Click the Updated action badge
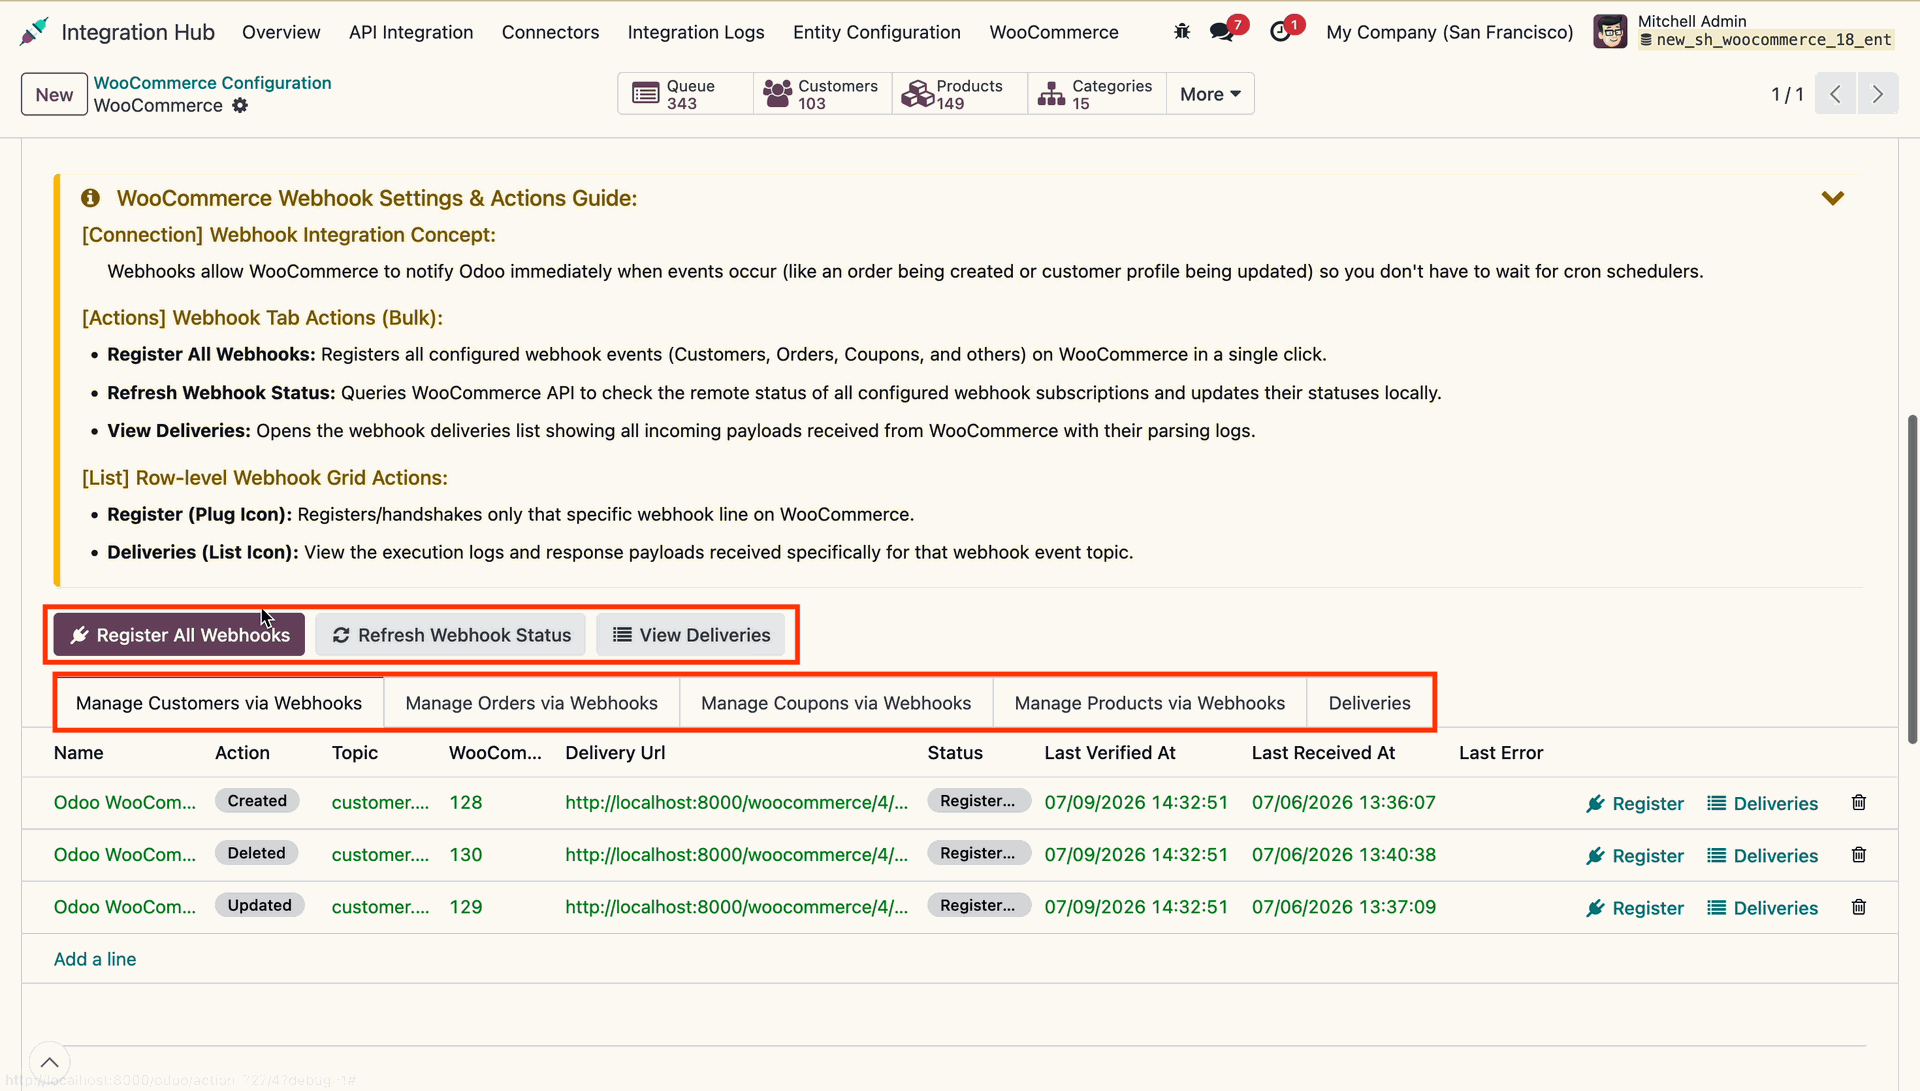 pos(259,905)
